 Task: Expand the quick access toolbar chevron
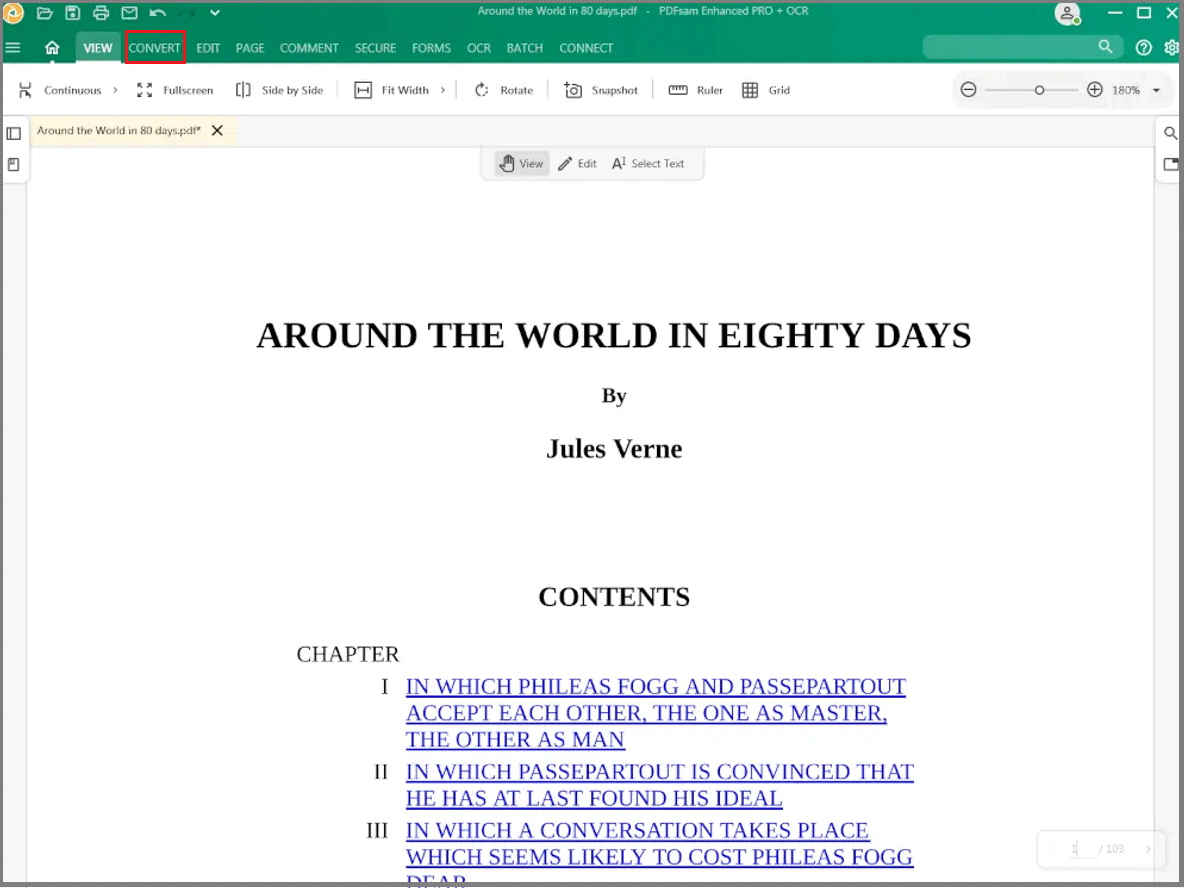215,13
